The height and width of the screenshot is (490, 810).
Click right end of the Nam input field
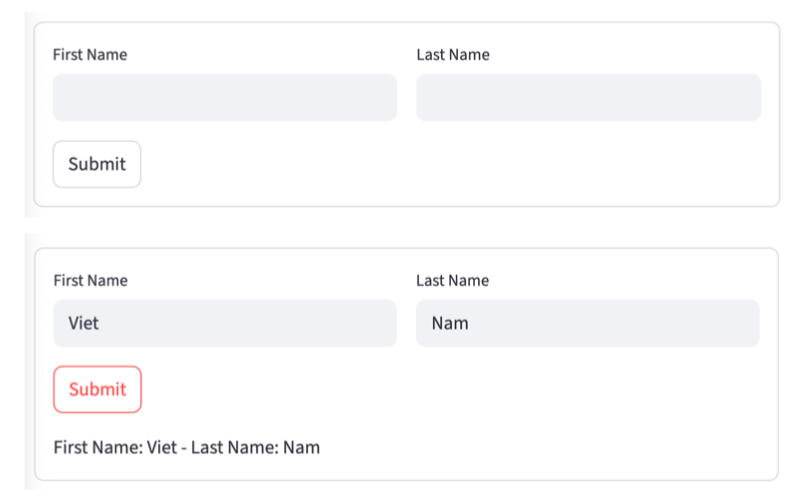[745, 323]
